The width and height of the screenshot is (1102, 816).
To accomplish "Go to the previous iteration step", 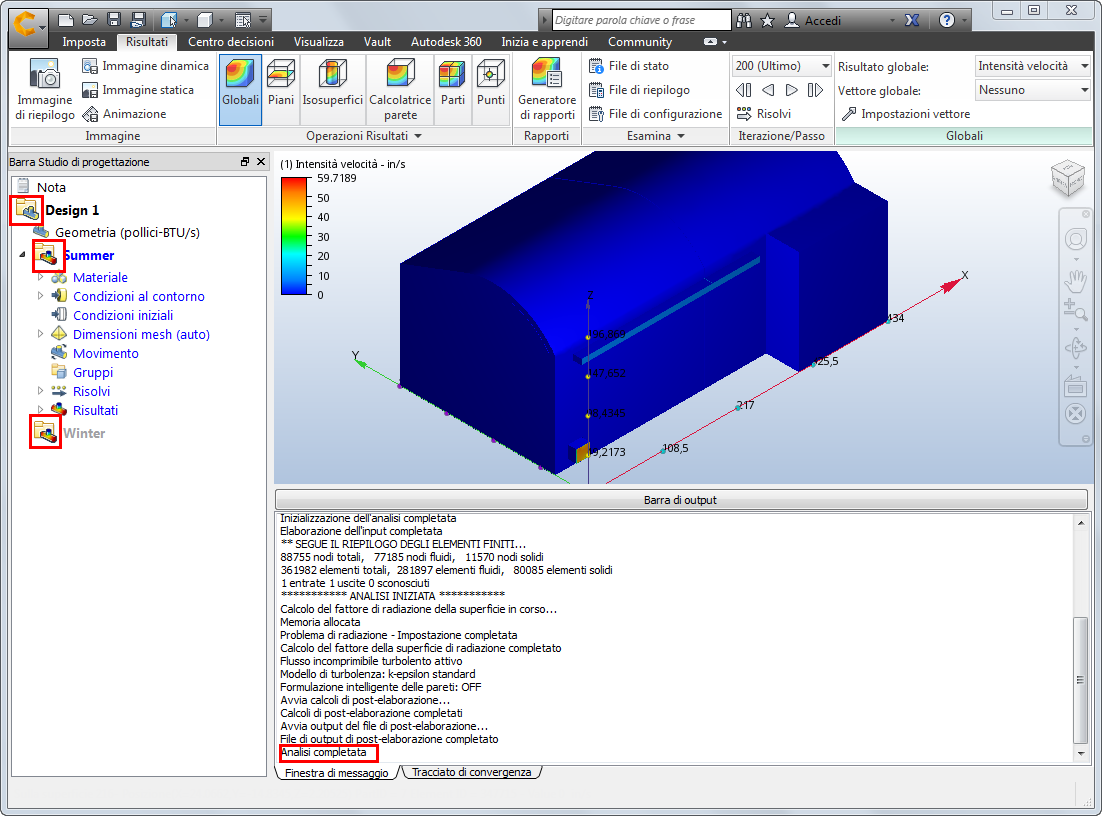I will click(768, 90).
